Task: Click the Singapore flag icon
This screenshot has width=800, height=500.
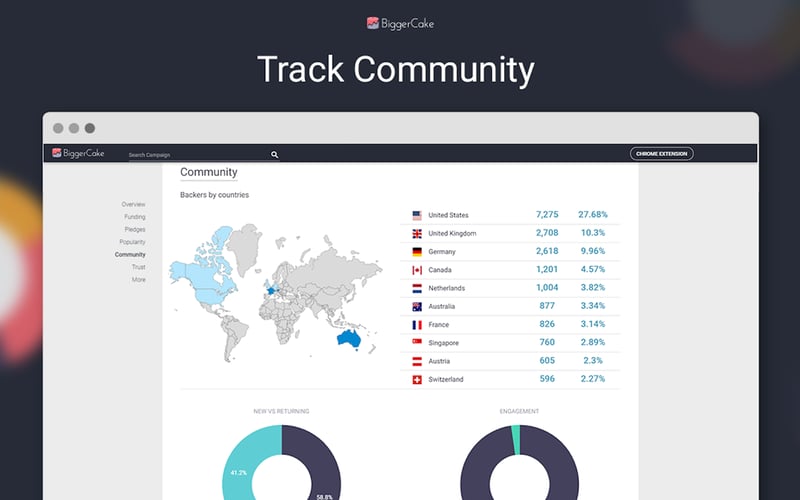Action: tap(417, 342)
